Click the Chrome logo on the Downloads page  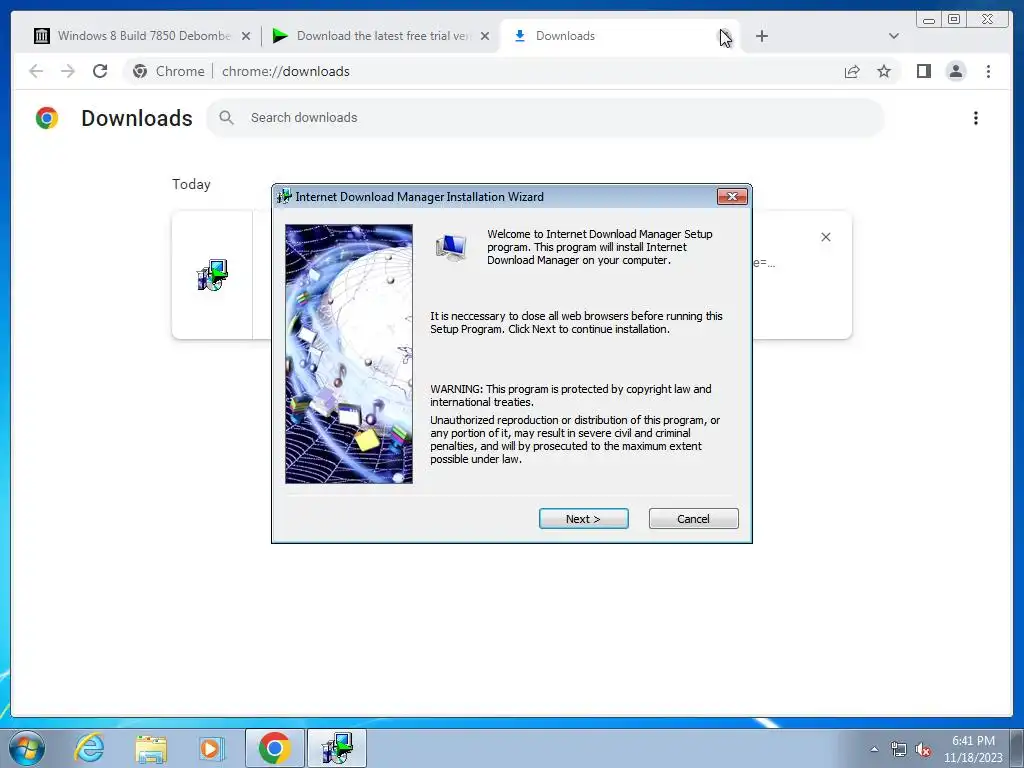[x=47, y=118]
